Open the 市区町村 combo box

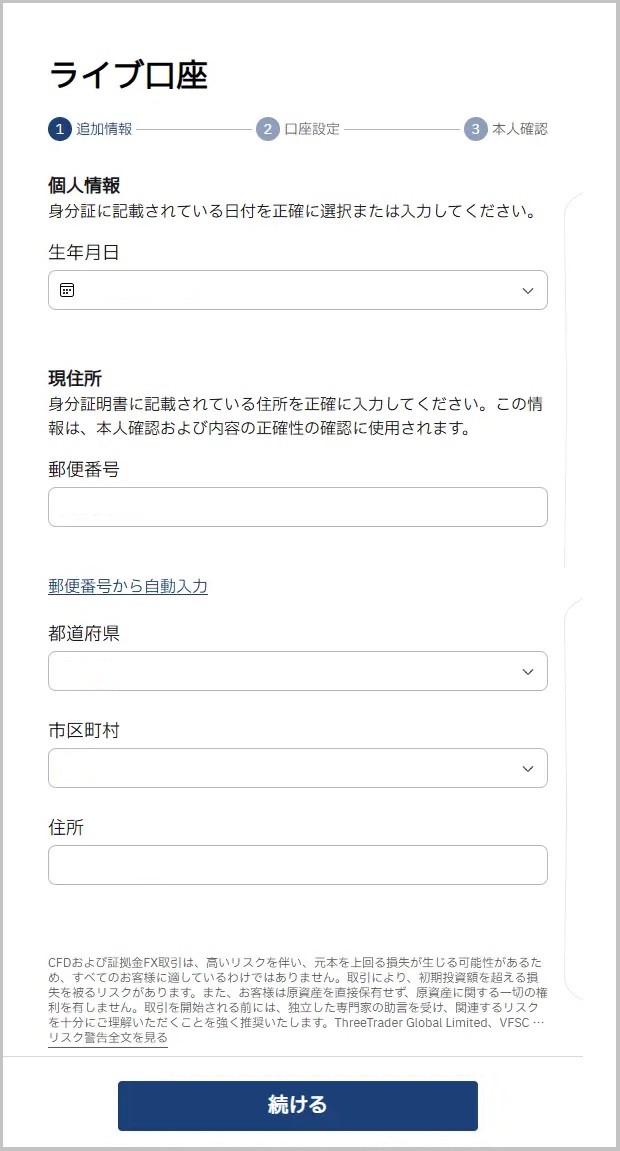click(280, 768)
